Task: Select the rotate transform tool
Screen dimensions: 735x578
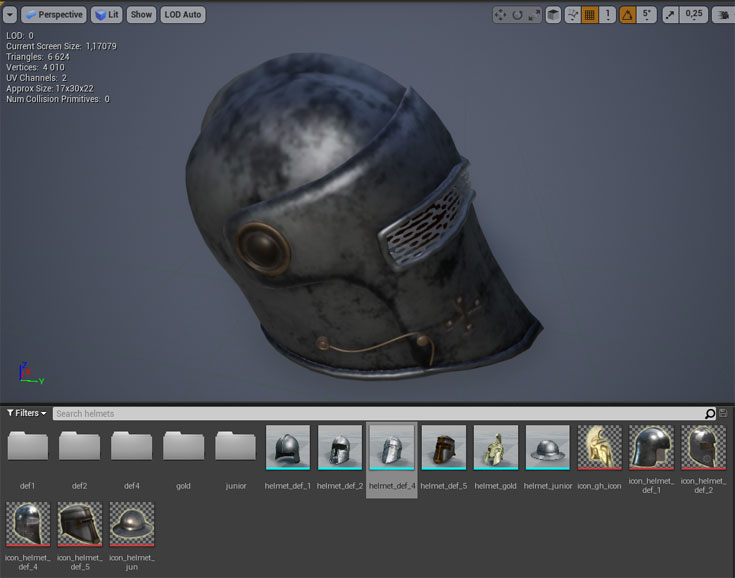Action: (517, 15)
